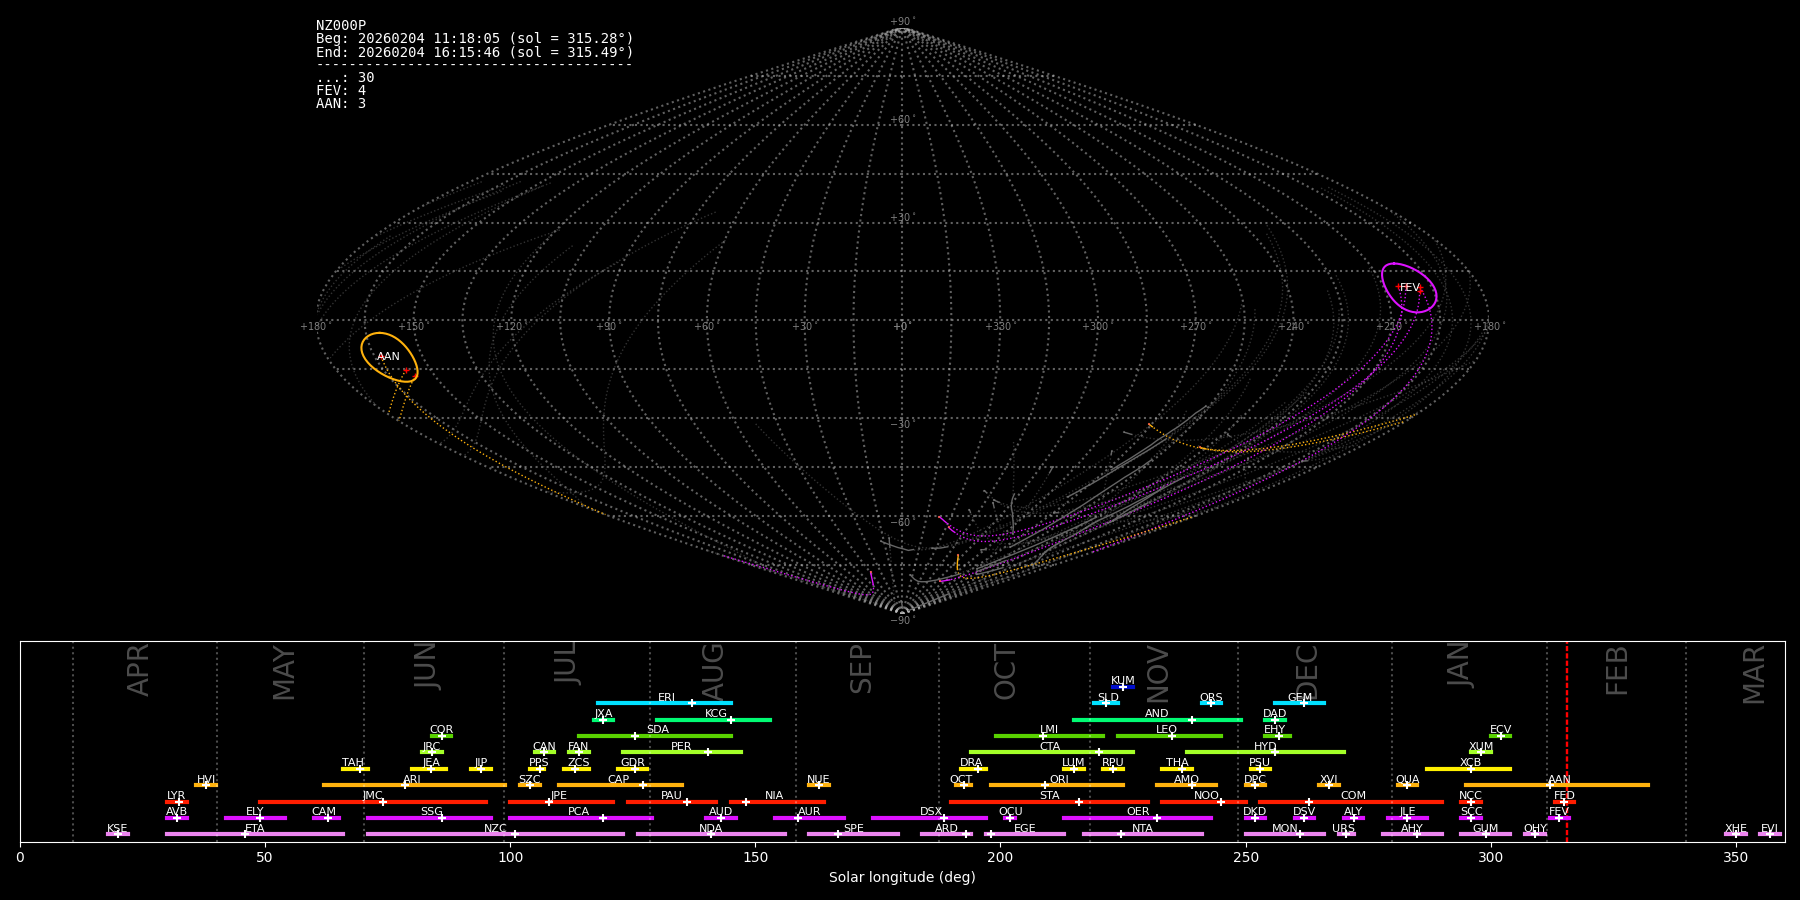Click the HYD shower bar label
Screen dimensions: 1800x900
click(1265, 747)
